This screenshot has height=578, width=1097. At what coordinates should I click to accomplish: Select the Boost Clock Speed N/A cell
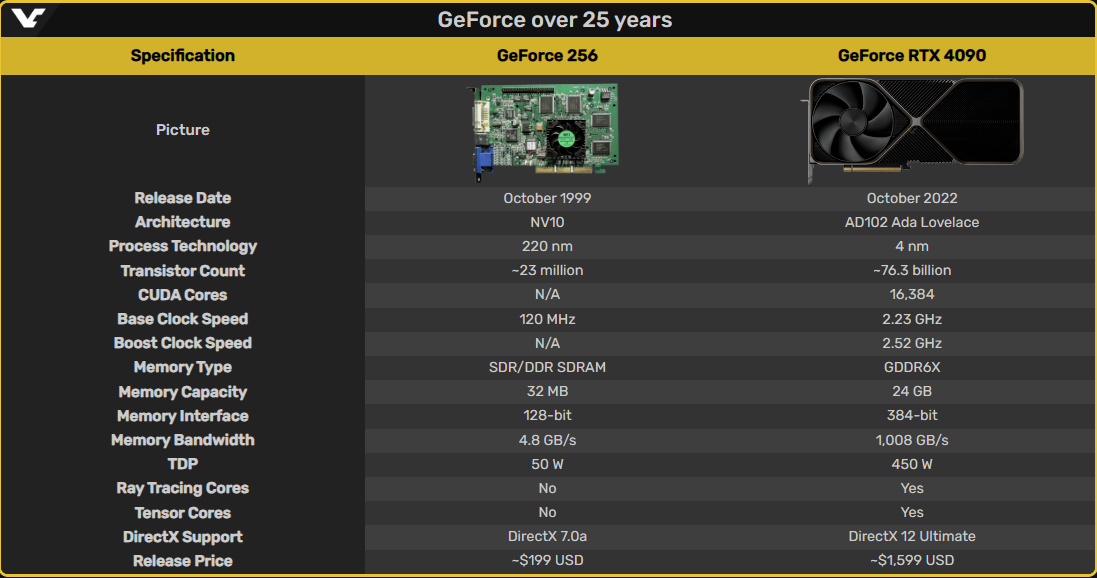(547, 344)
